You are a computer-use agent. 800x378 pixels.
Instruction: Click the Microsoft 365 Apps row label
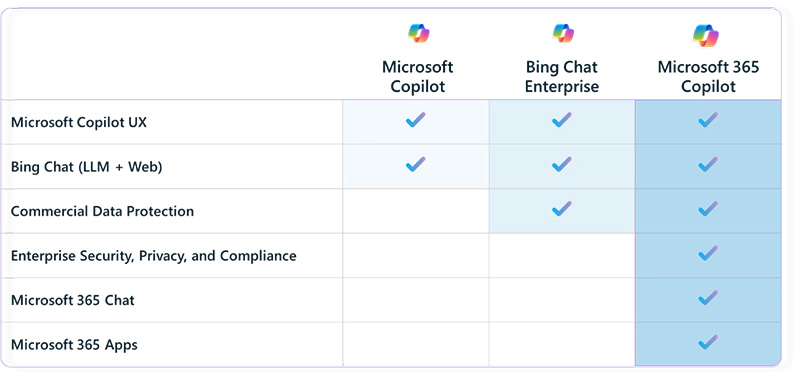[x=74, y=345]
